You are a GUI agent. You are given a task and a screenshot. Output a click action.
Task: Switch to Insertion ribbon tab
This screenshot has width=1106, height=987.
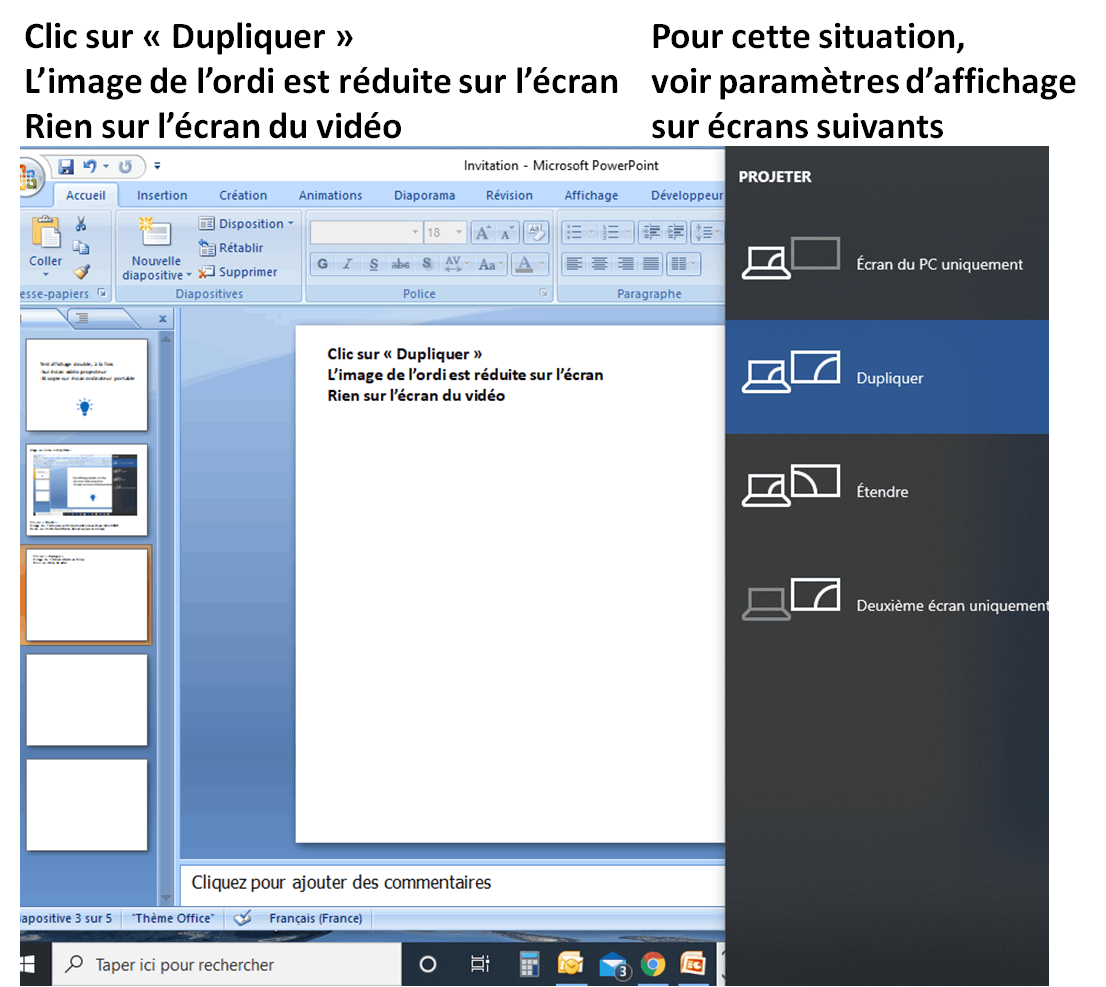[x=162, y=195]
